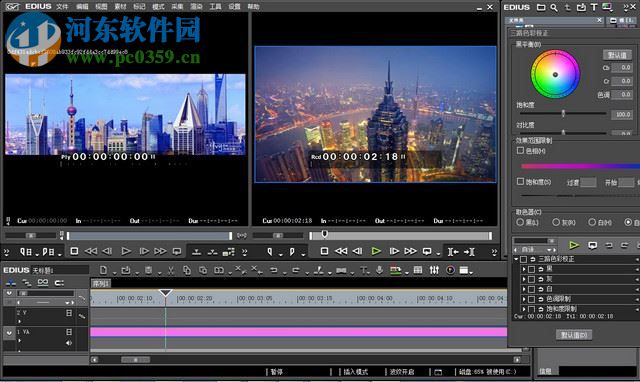Click 默认值 button beside the color wheel
The width and height of the screenshot is (640, 382).
617,55
